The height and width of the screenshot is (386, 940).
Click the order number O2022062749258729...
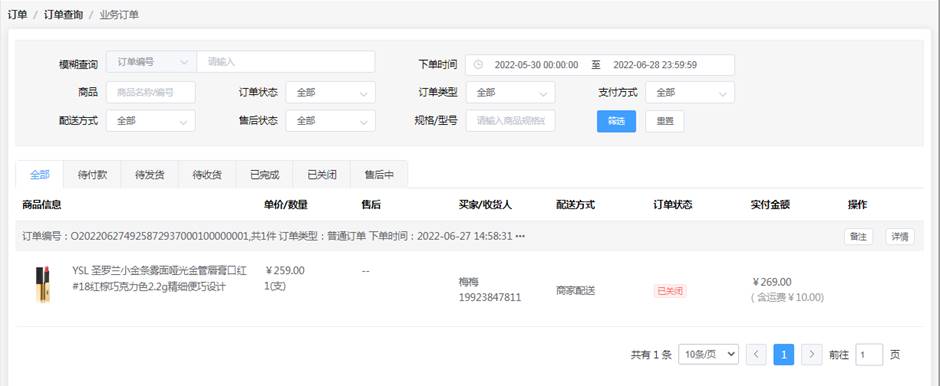(159, 236)
